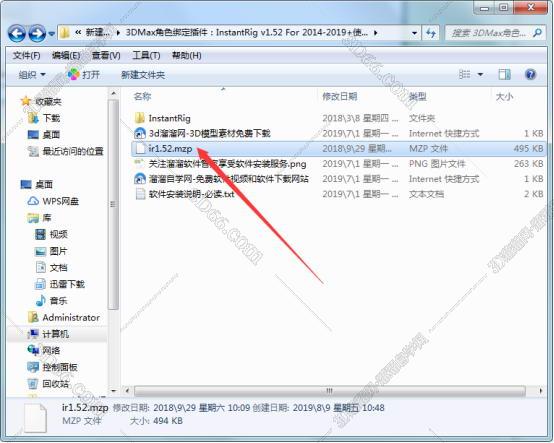Click the breadcrumb arrow after 新建...

[118, 33]
